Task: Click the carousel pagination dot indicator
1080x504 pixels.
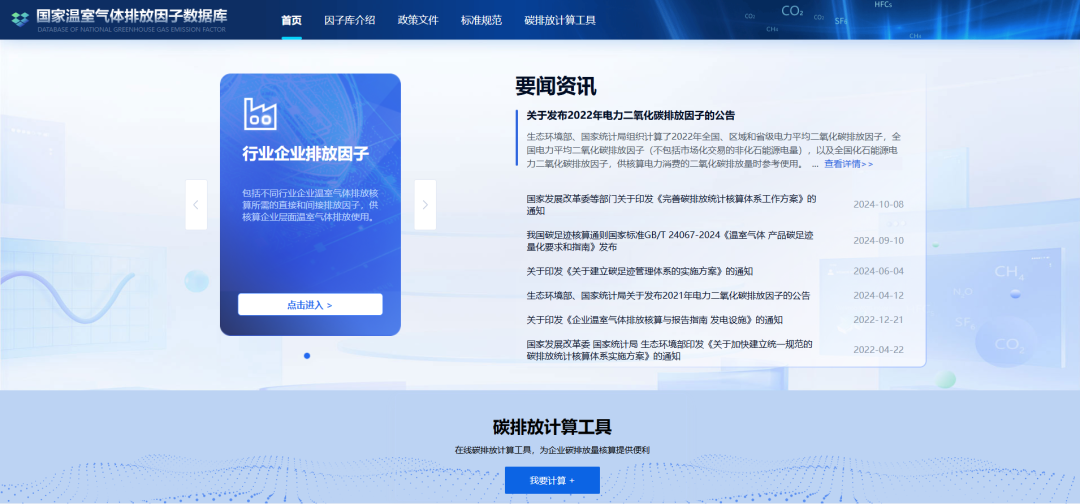Action: [x=307, y=356]
